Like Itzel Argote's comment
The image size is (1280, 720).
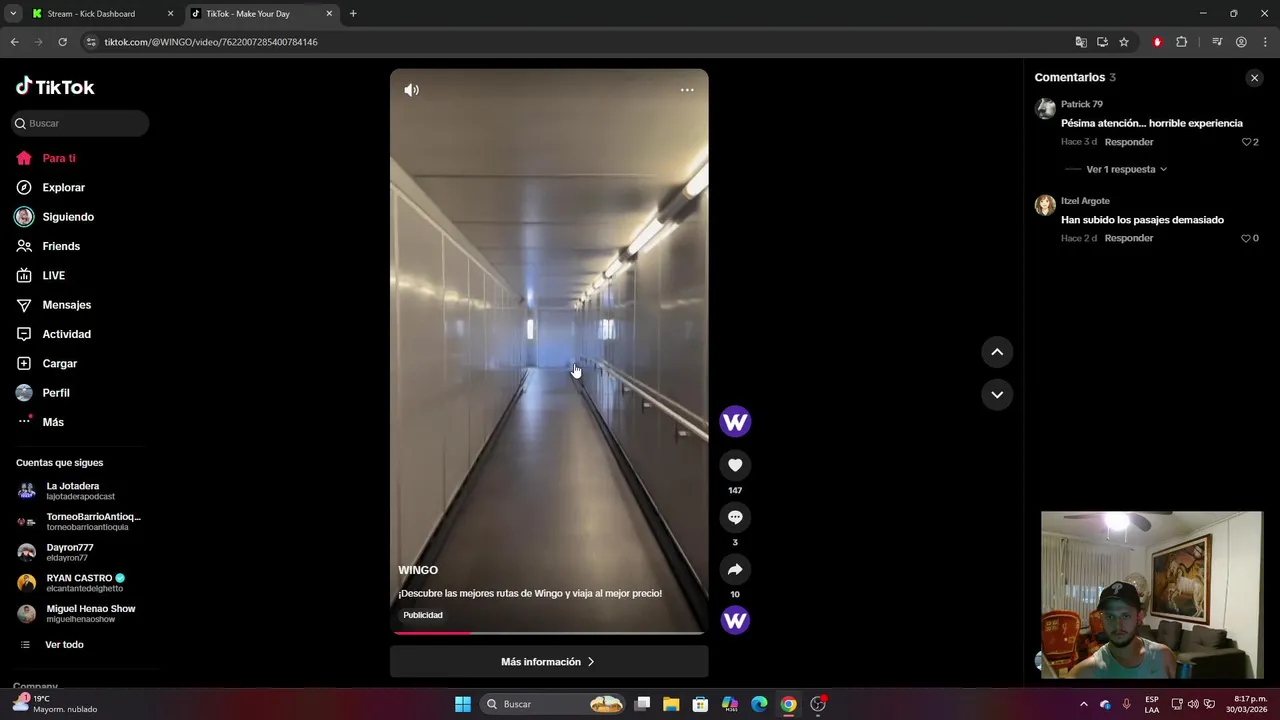[x=1246, y=238]
